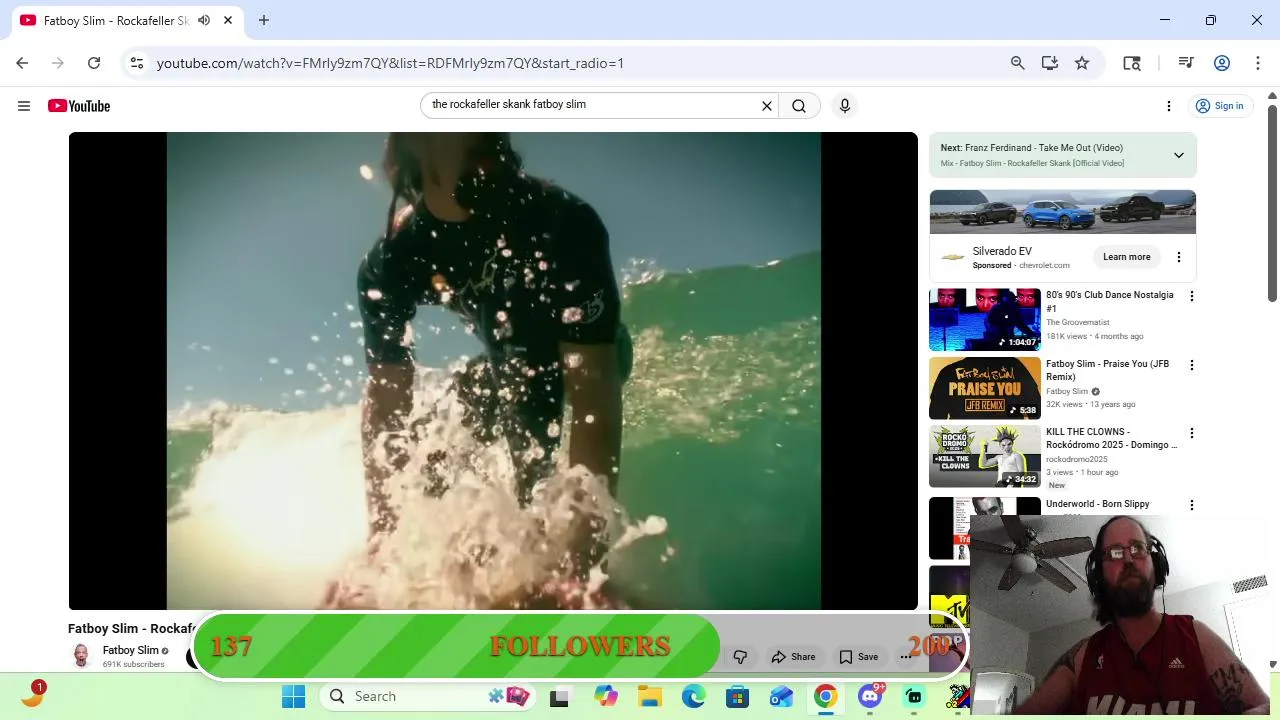
Task: Close the Fatboy Slim browser tab
Action: [228, 20]
